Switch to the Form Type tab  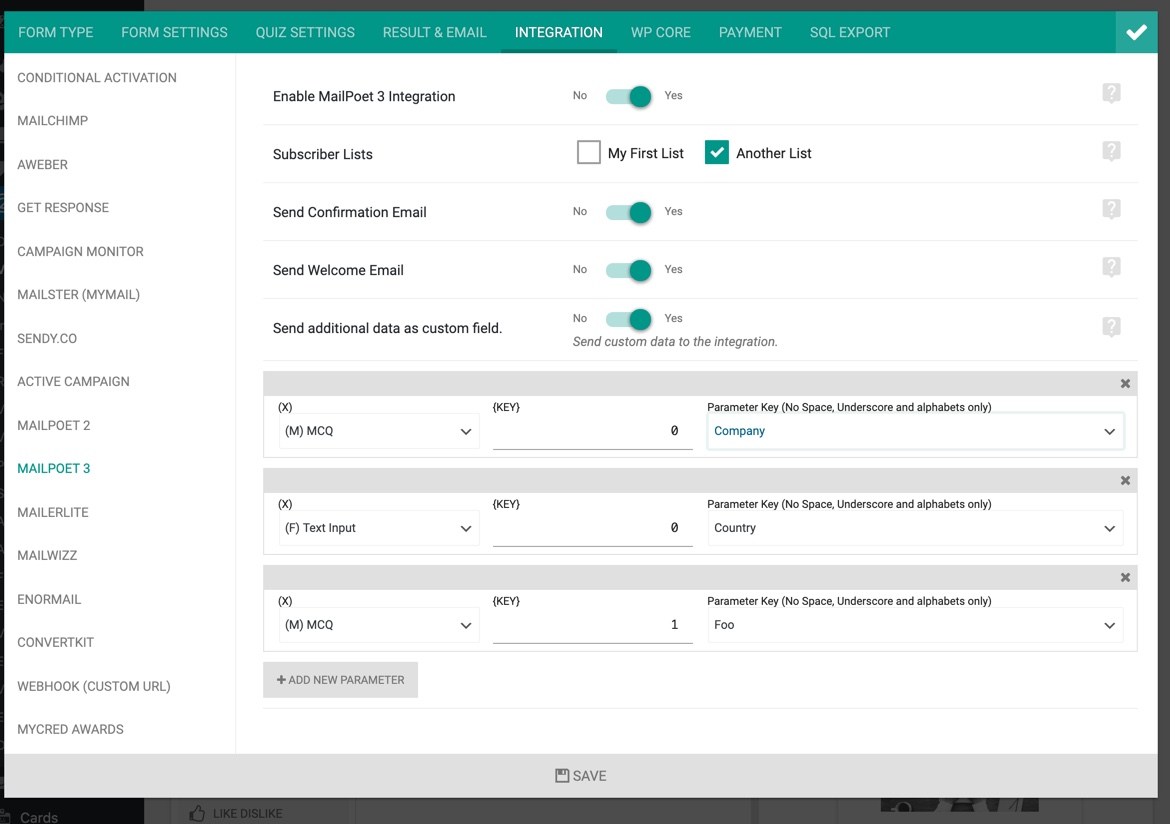coord(56,33)
